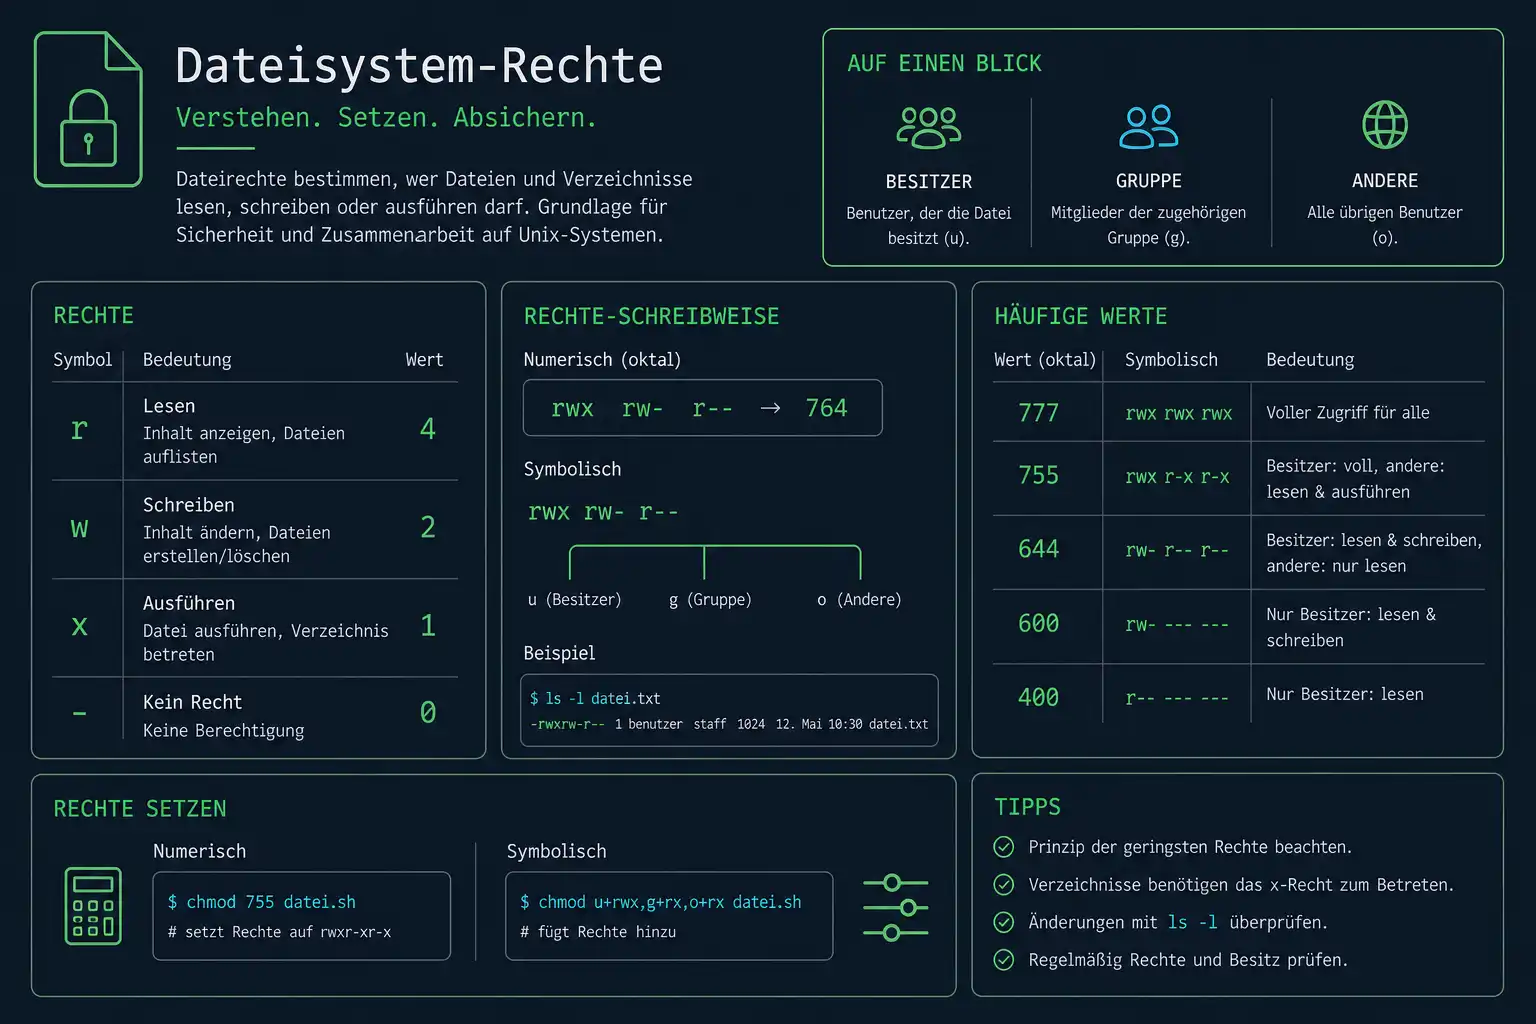This screenshot has height=1024, width=1536.
Task: Click the checkmark beside 'Prinzip der geringsten Rechte'
Action: [x=1004, y=847]
